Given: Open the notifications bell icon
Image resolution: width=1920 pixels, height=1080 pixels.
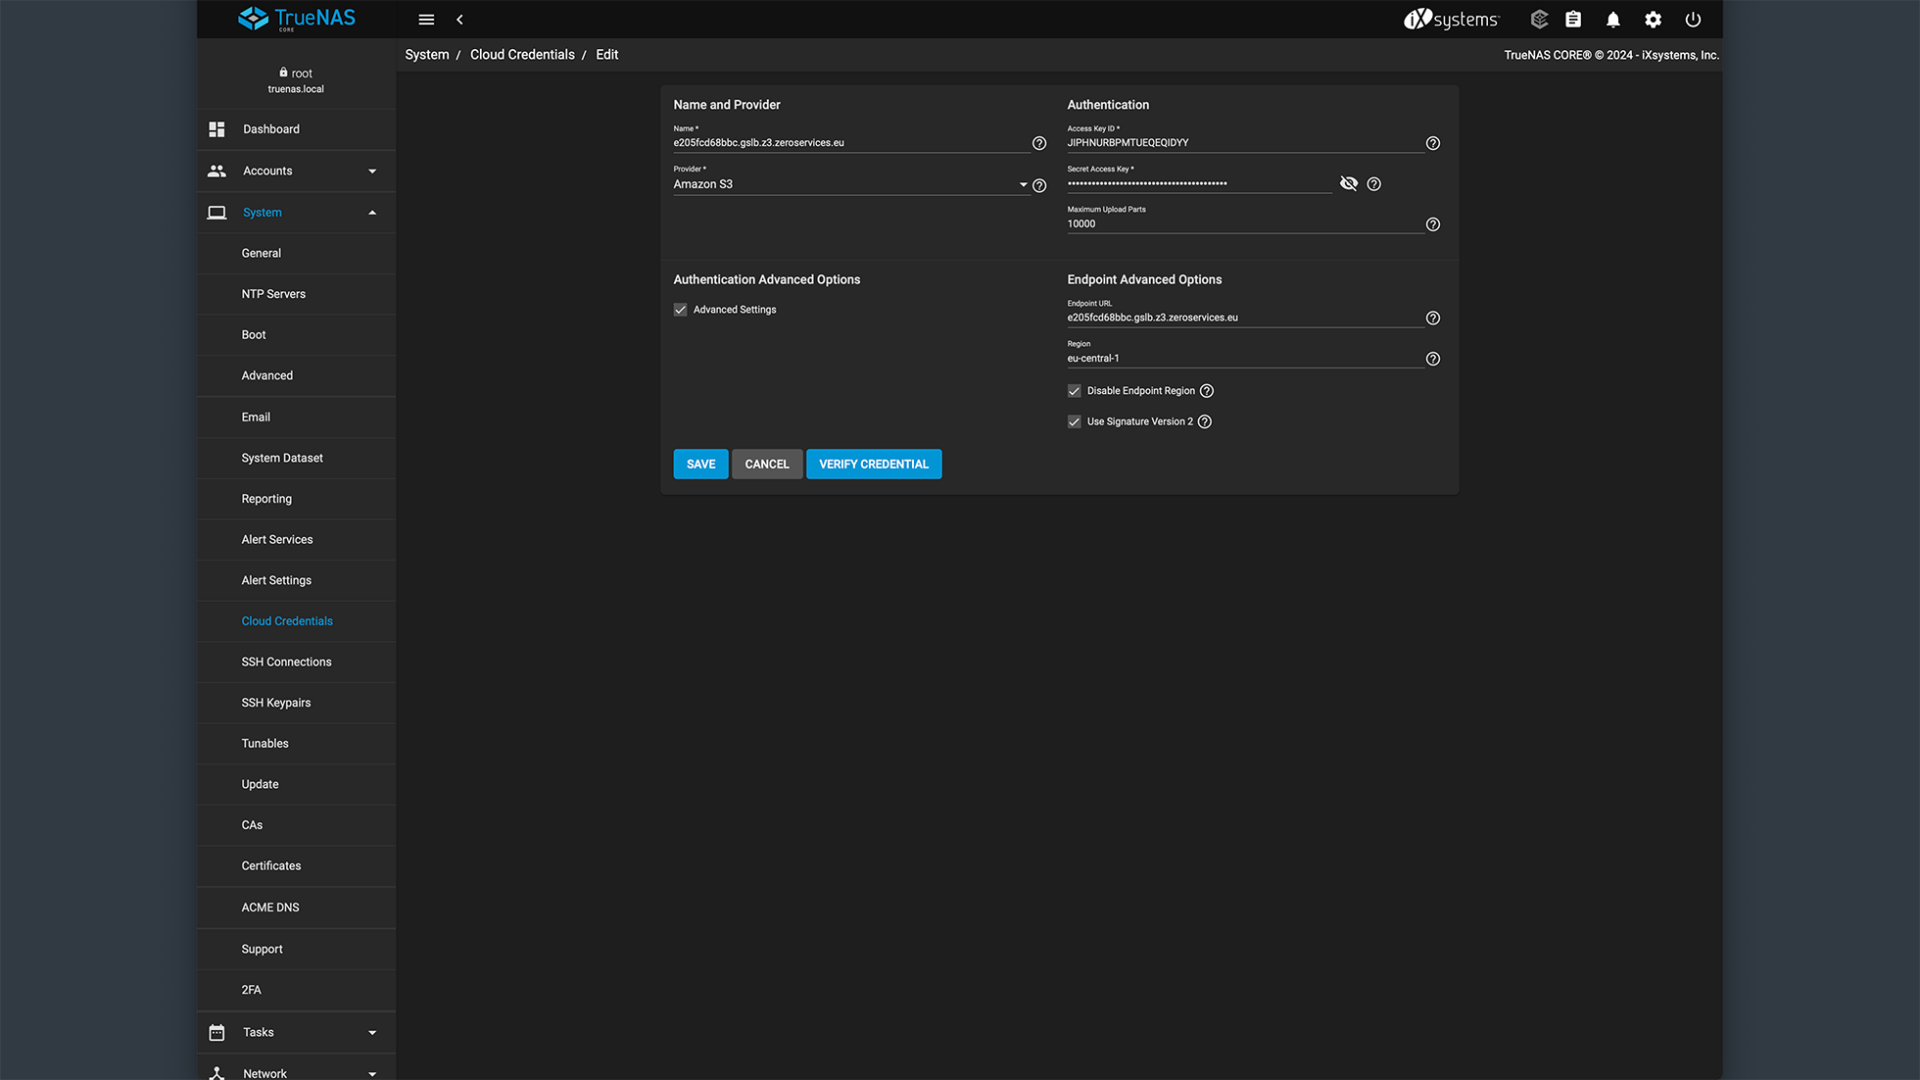Looking at the screenshot, I should pos(1613,19).
